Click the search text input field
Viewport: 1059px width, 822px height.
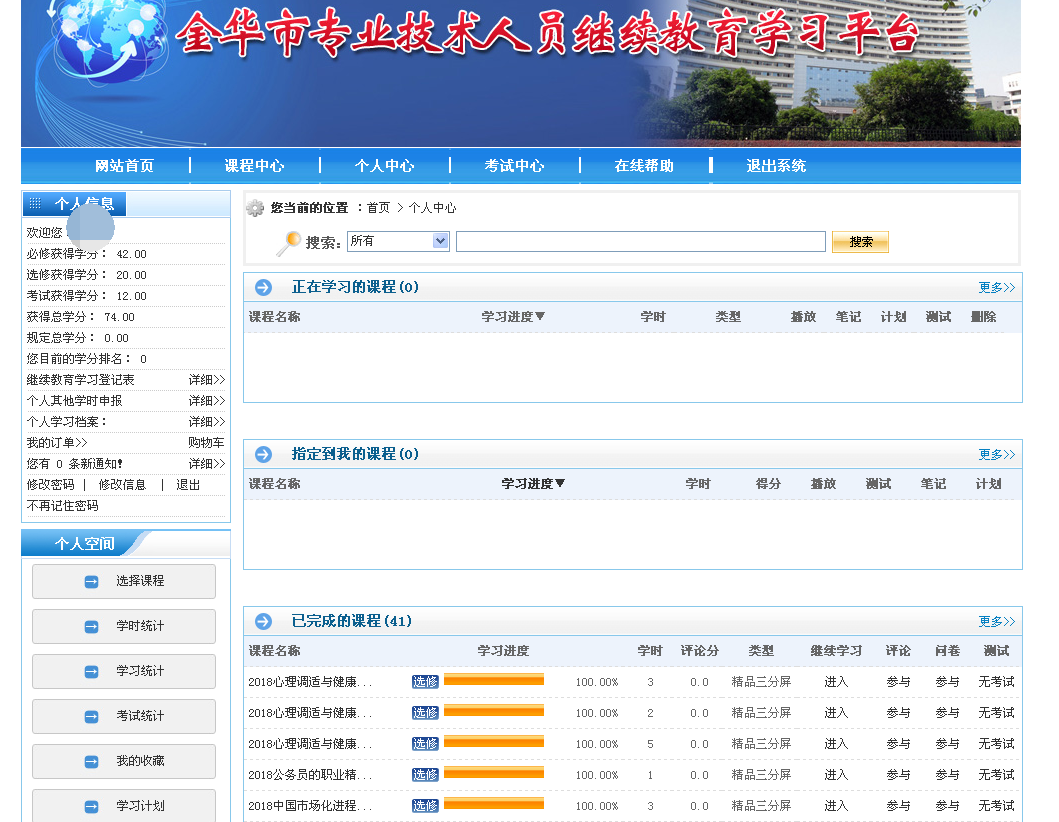pyautogui.click(x=640, y=242)
